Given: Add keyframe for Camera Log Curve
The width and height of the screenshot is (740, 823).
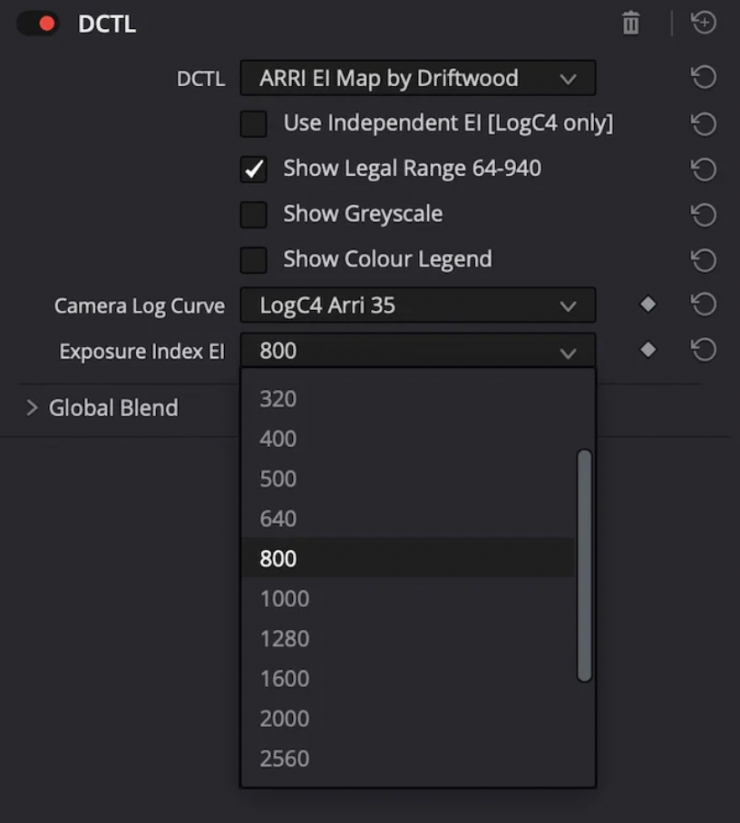Looking at the screenshot, I should [648, 305].
